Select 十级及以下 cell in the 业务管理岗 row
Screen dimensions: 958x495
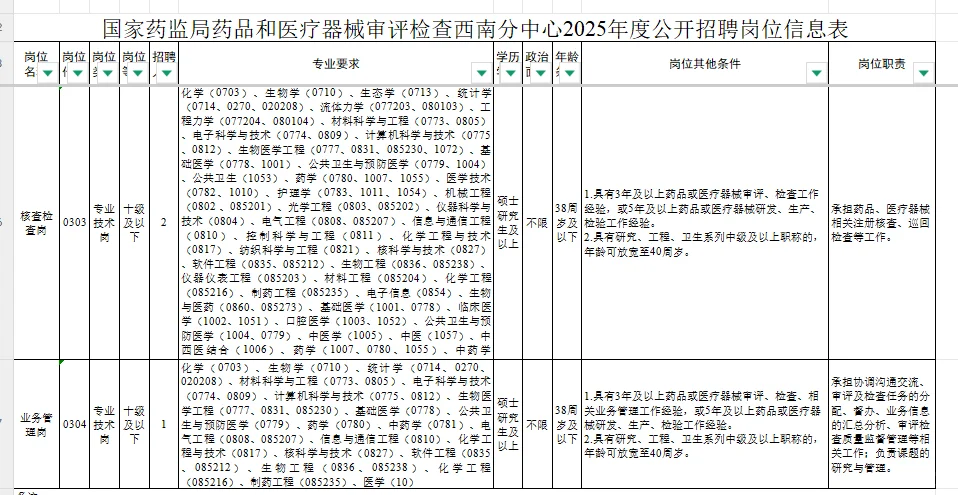134,424
